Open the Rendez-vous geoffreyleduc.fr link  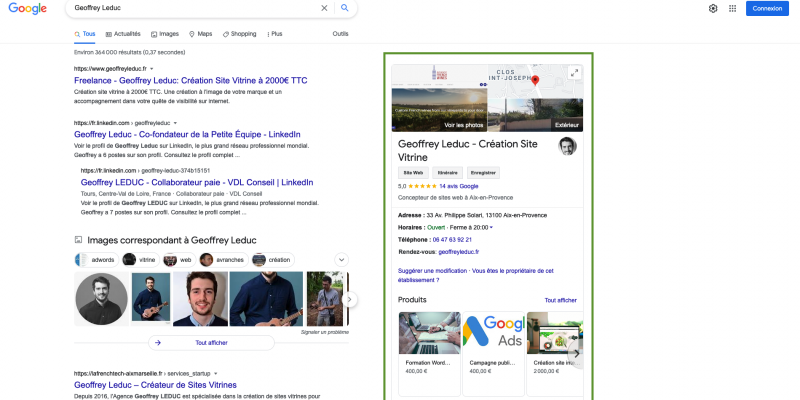(x=459, y=252)
